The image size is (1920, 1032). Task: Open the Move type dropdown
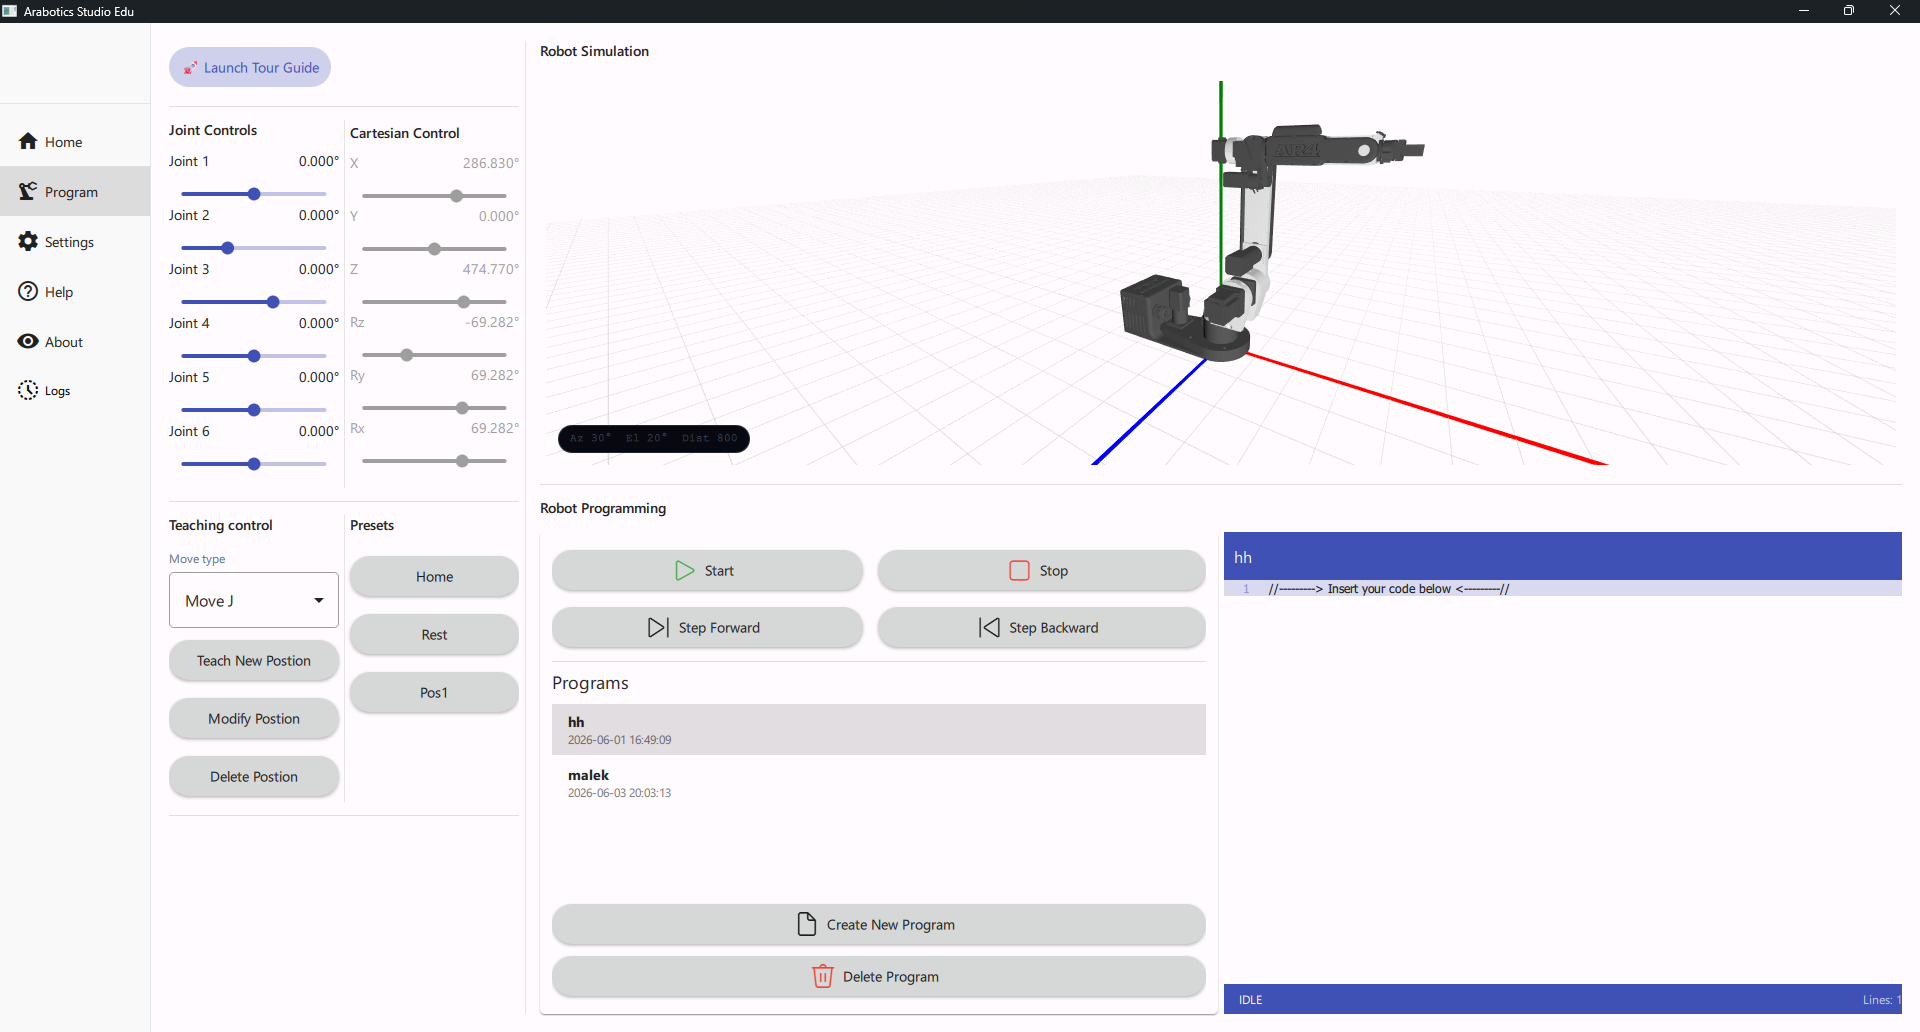pos(254,600)
